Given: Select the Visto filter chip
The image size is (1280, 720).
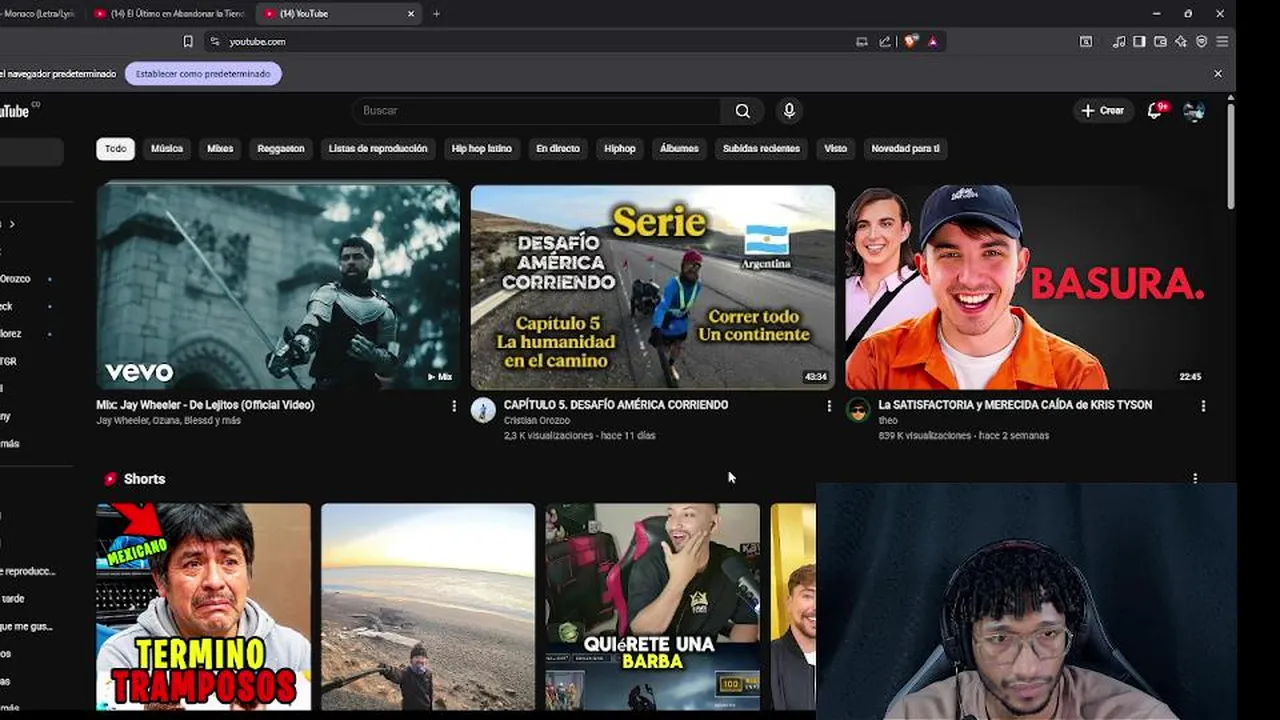Looking at the screenshot, I should point(836,148).
